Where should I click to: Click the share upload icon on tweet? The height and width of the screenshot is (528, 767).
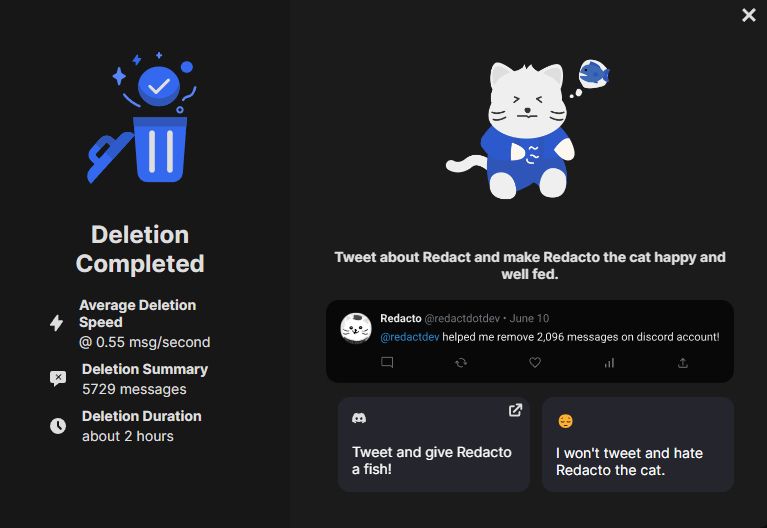(683, 363)
